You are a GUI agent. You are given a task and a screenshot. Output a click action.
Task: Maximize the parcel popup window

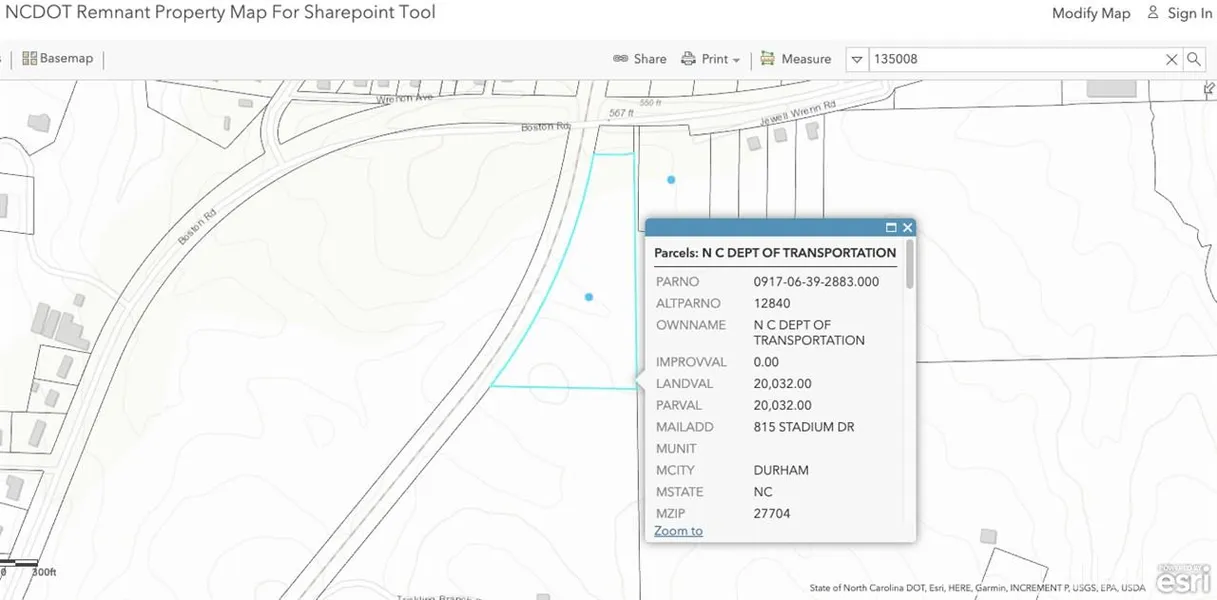(x=891, y=228)
